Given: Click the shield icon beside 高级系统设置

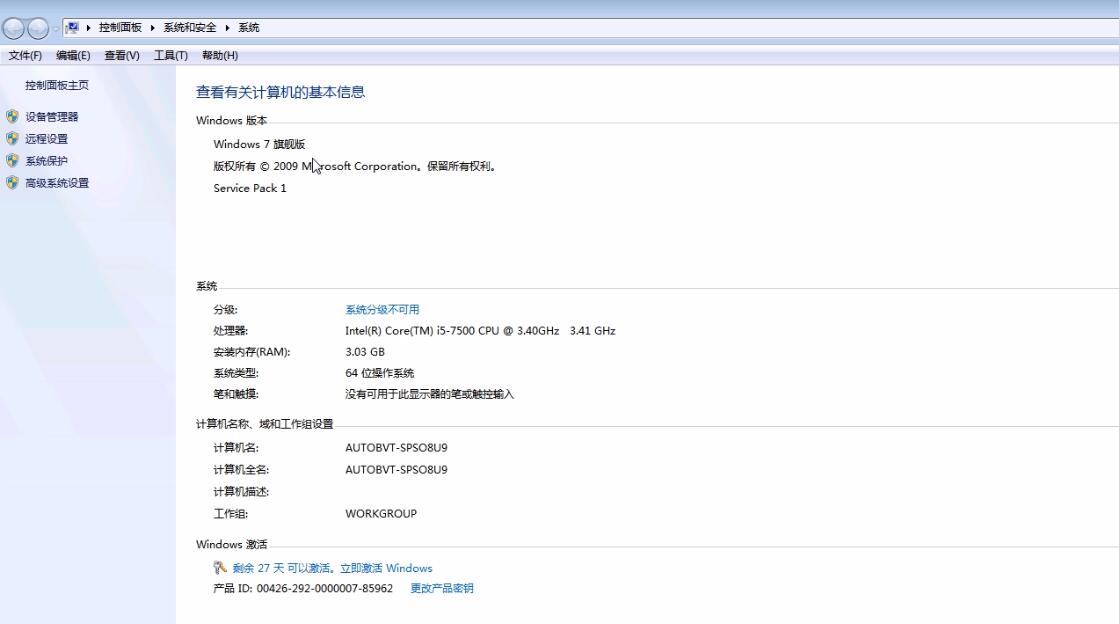Looking at the screenshot, I should 12,183.
